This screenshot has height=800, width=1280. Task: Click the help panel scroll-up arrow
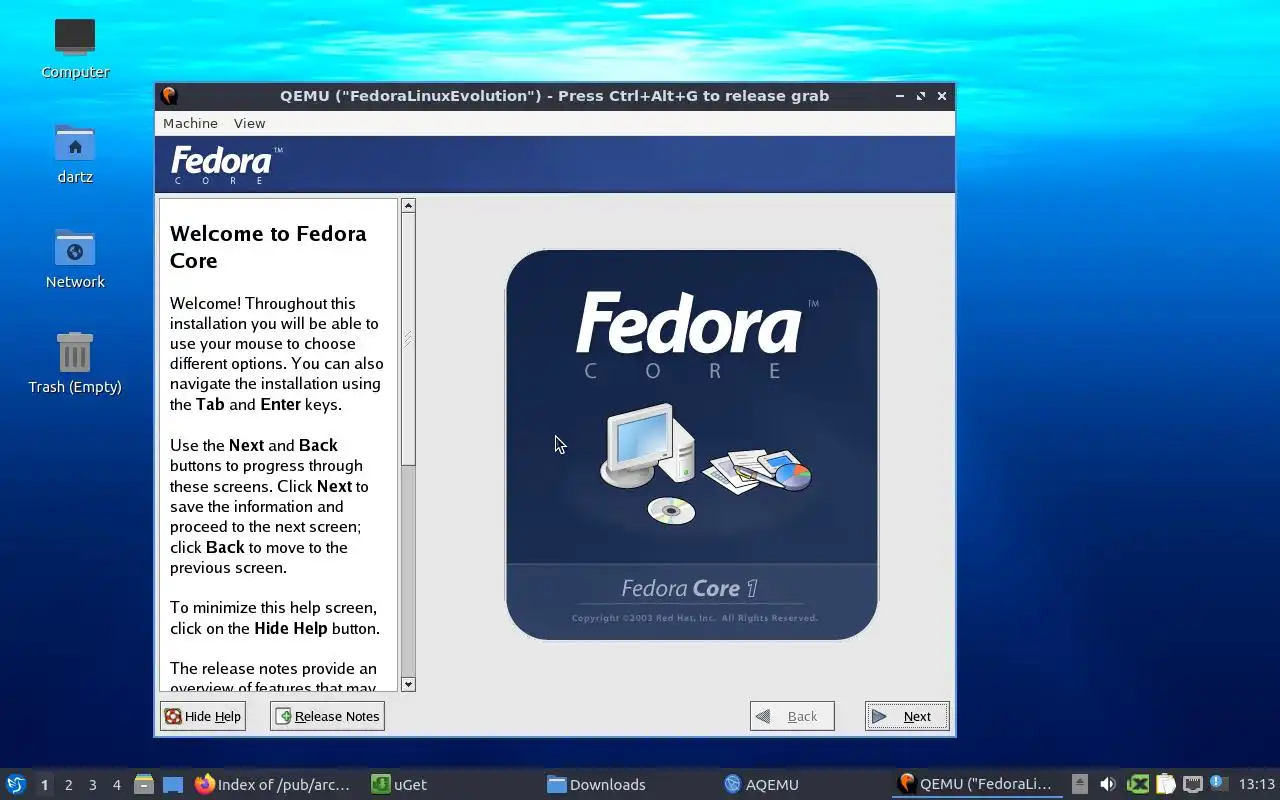408,205
